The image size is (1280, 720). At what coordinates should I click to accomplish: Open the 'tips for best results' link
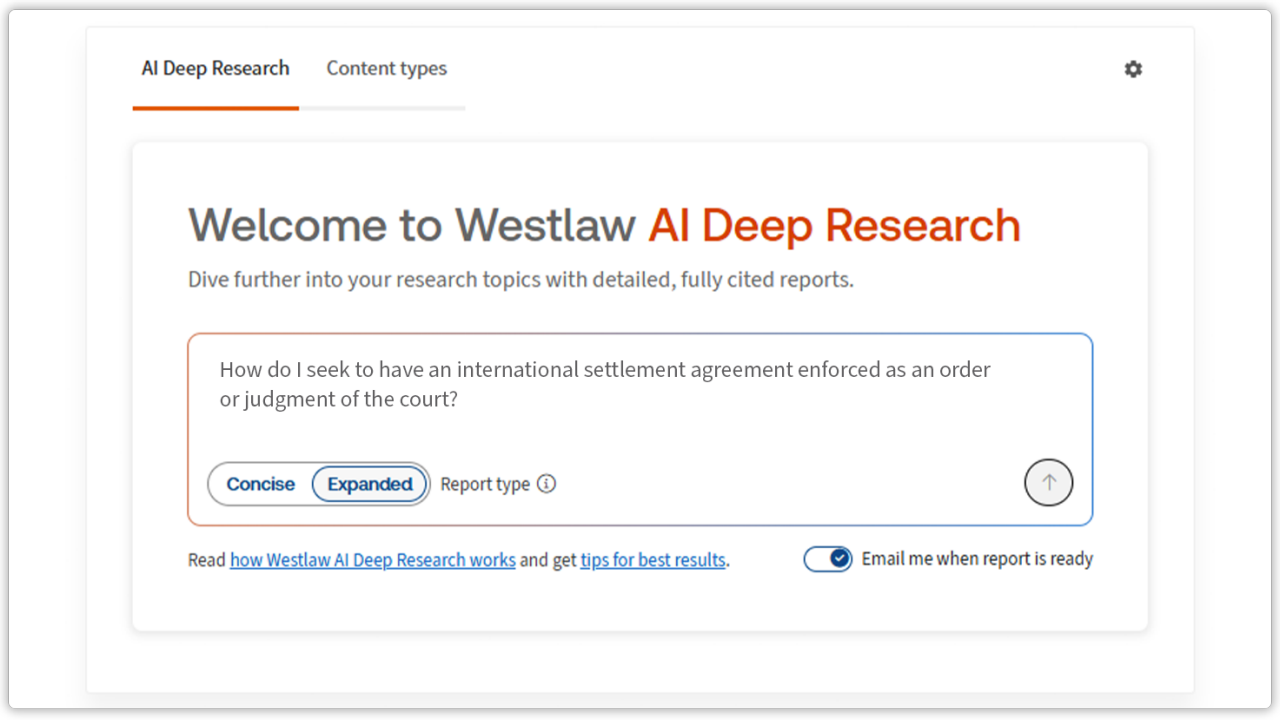coord(653,560)
